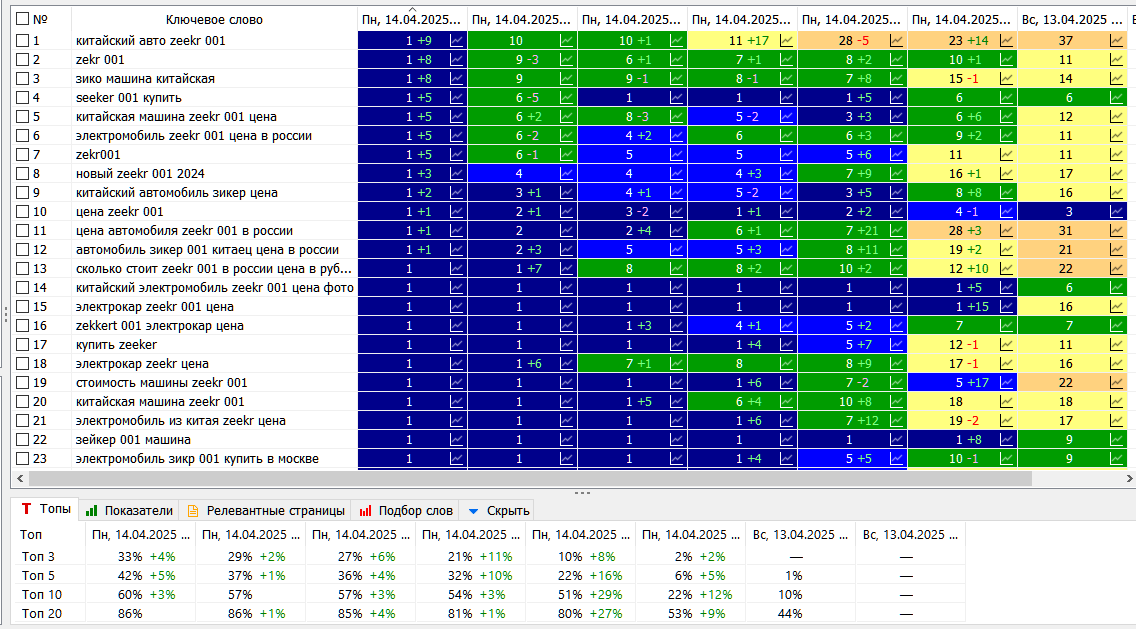Open chart icon for 'zekr 001' first column
This screenshot has width=1136, height=629.
pos(456,59)
